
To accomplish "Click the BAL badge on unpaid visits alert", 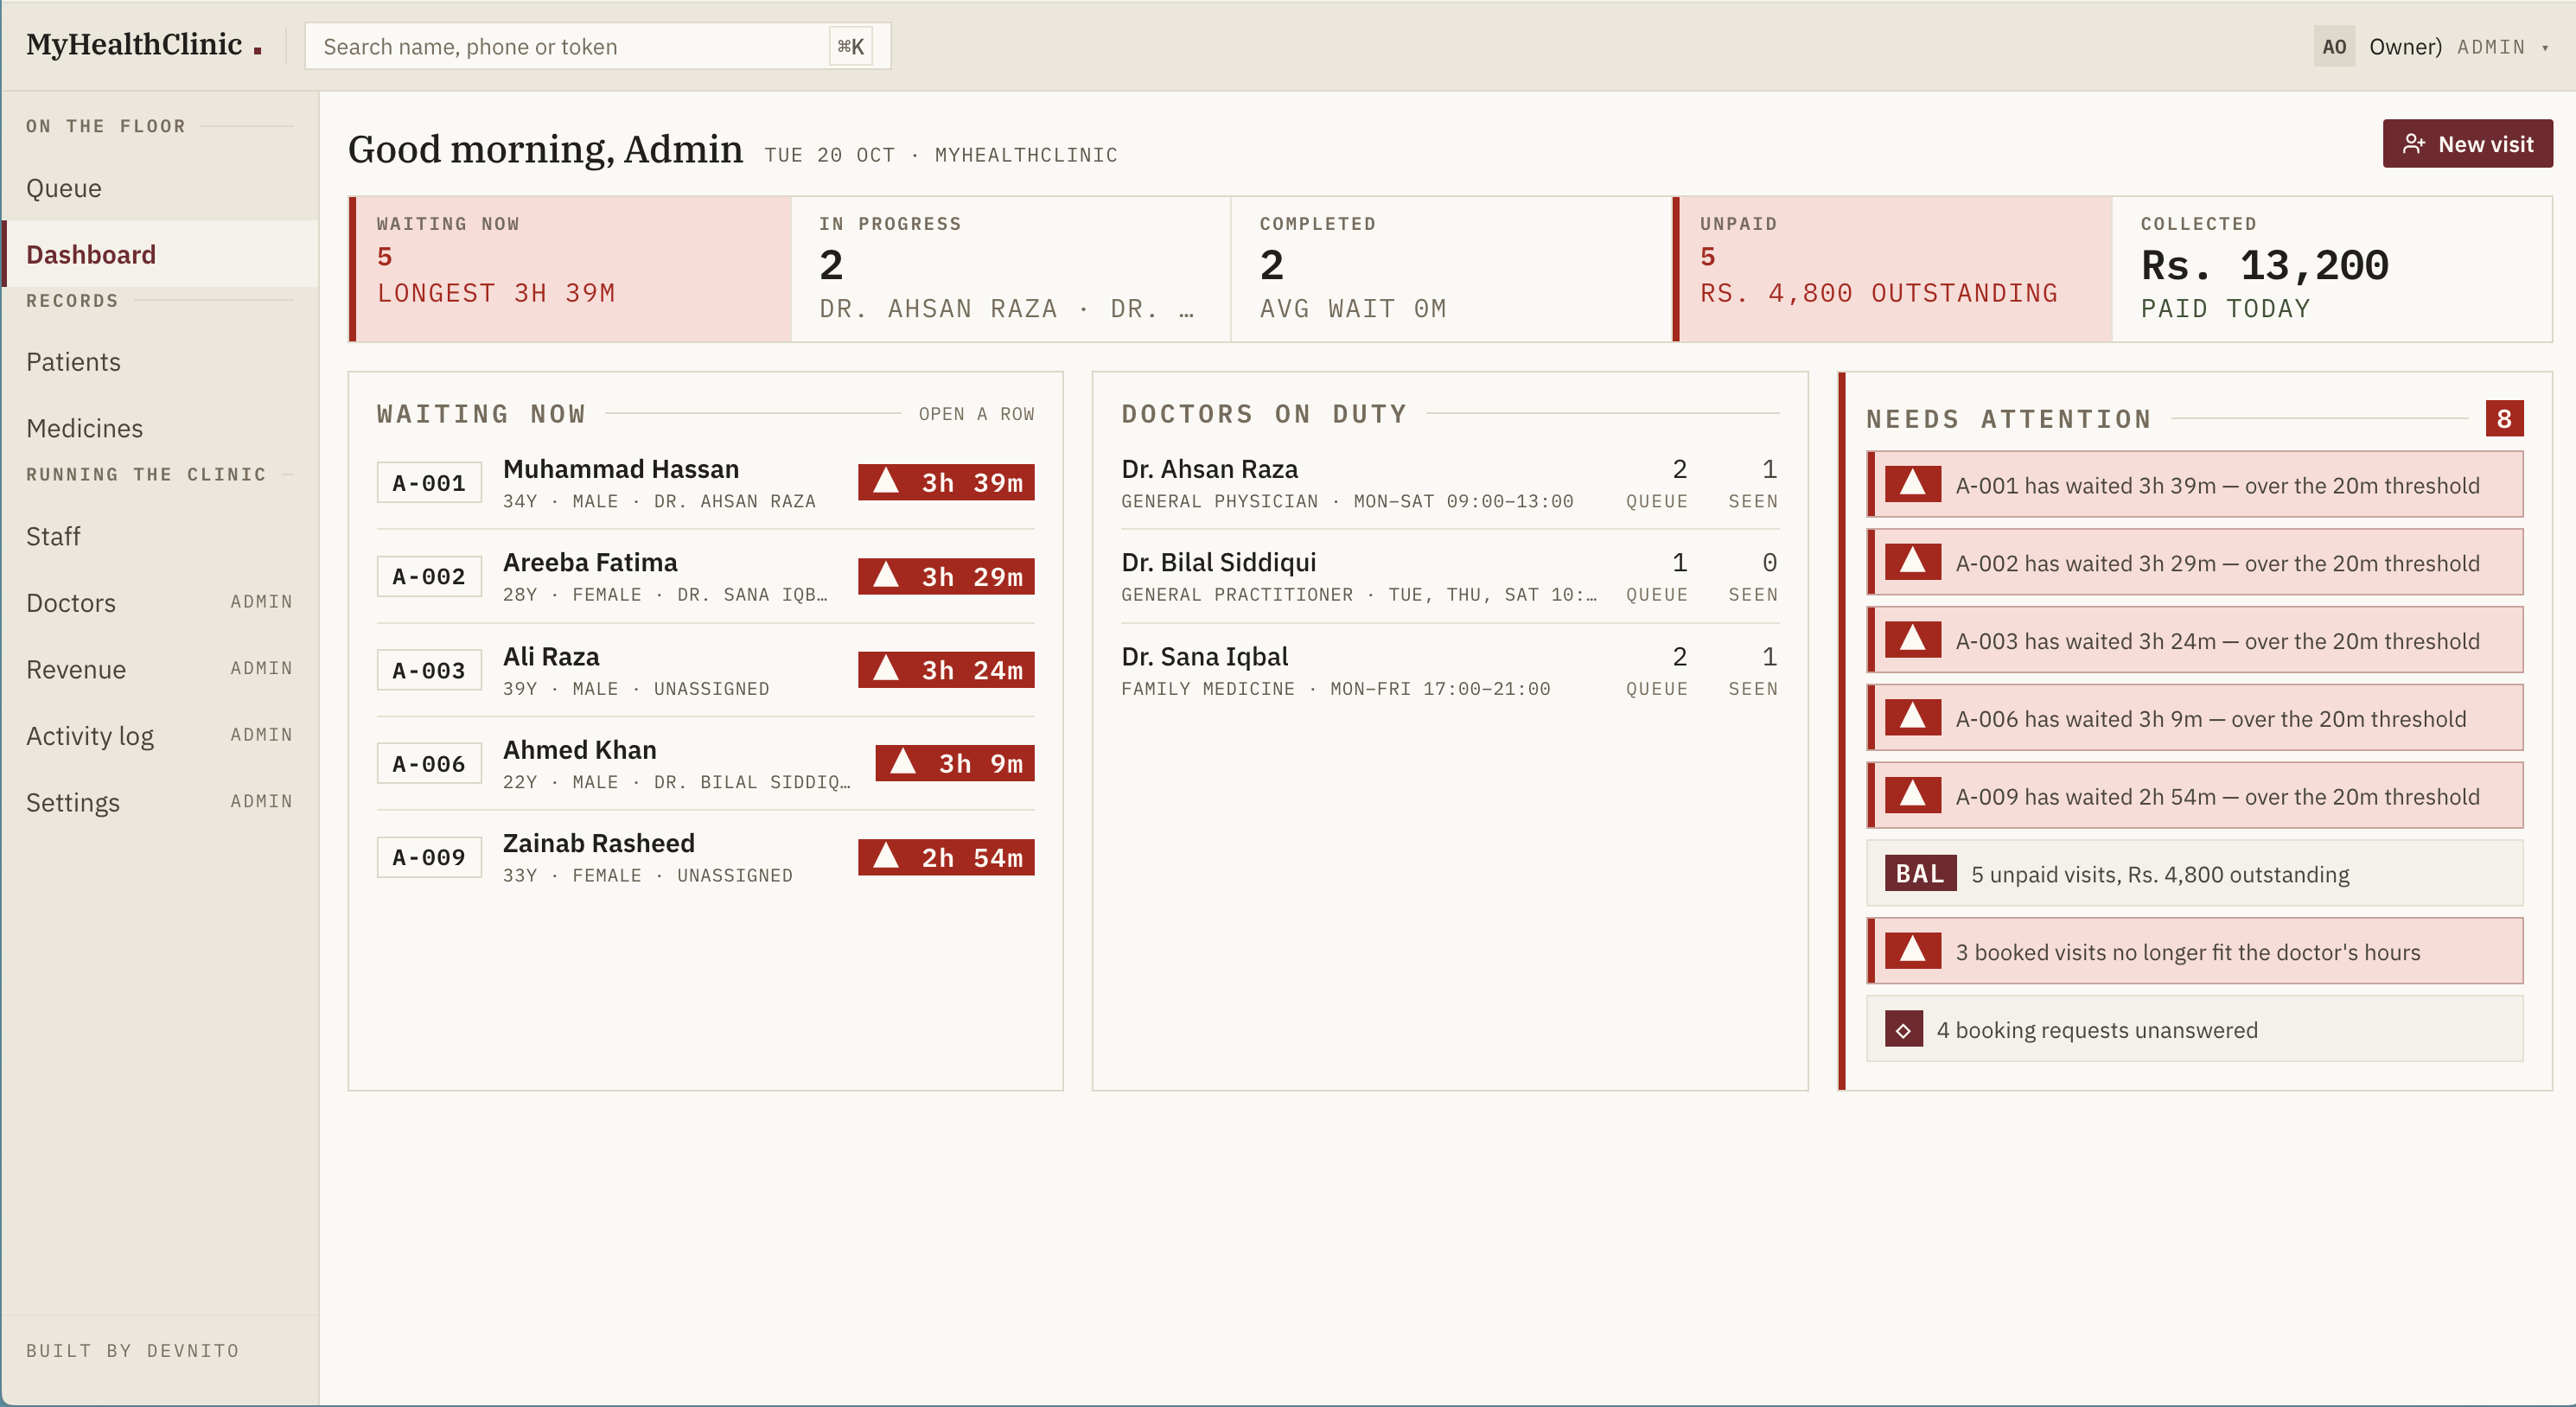I will 1920,873.
